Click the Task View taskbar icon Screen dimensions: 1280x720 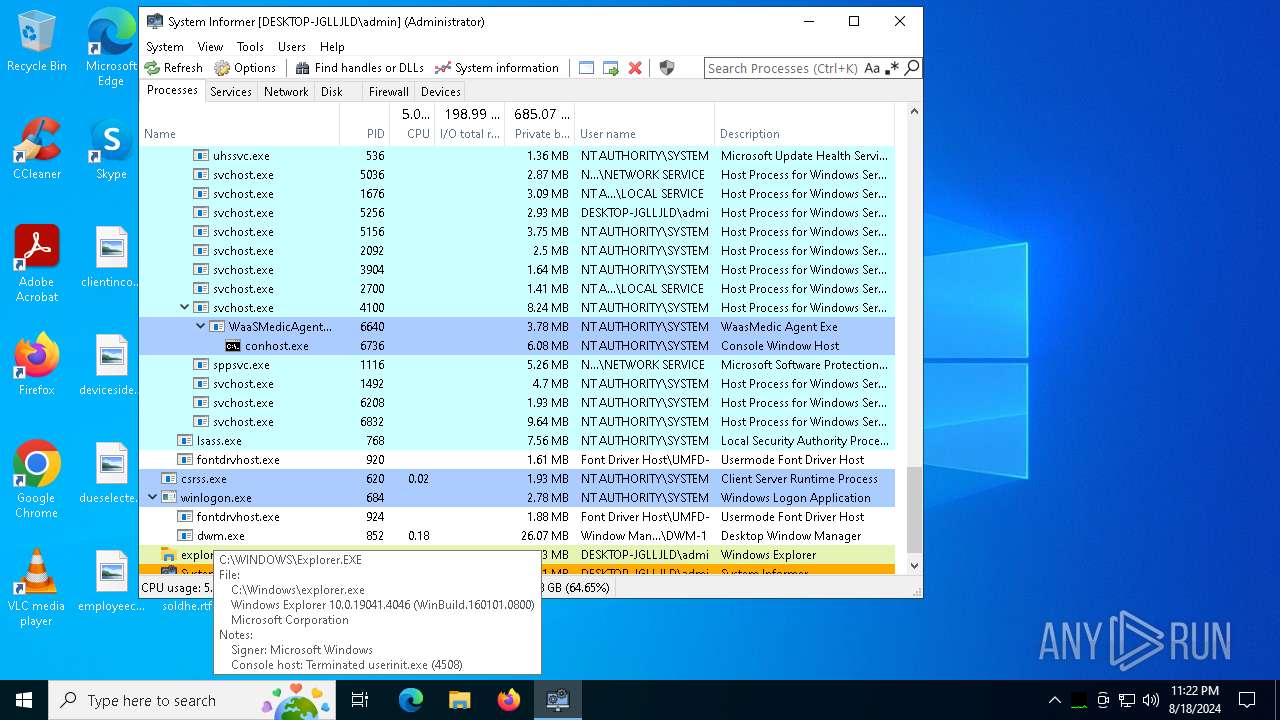360,700
